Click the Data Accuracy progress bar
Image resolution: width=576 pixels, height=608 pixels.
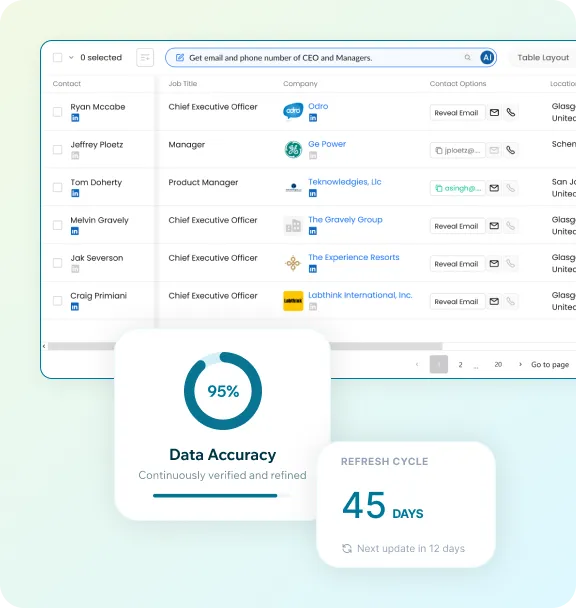tap(221, 496)
